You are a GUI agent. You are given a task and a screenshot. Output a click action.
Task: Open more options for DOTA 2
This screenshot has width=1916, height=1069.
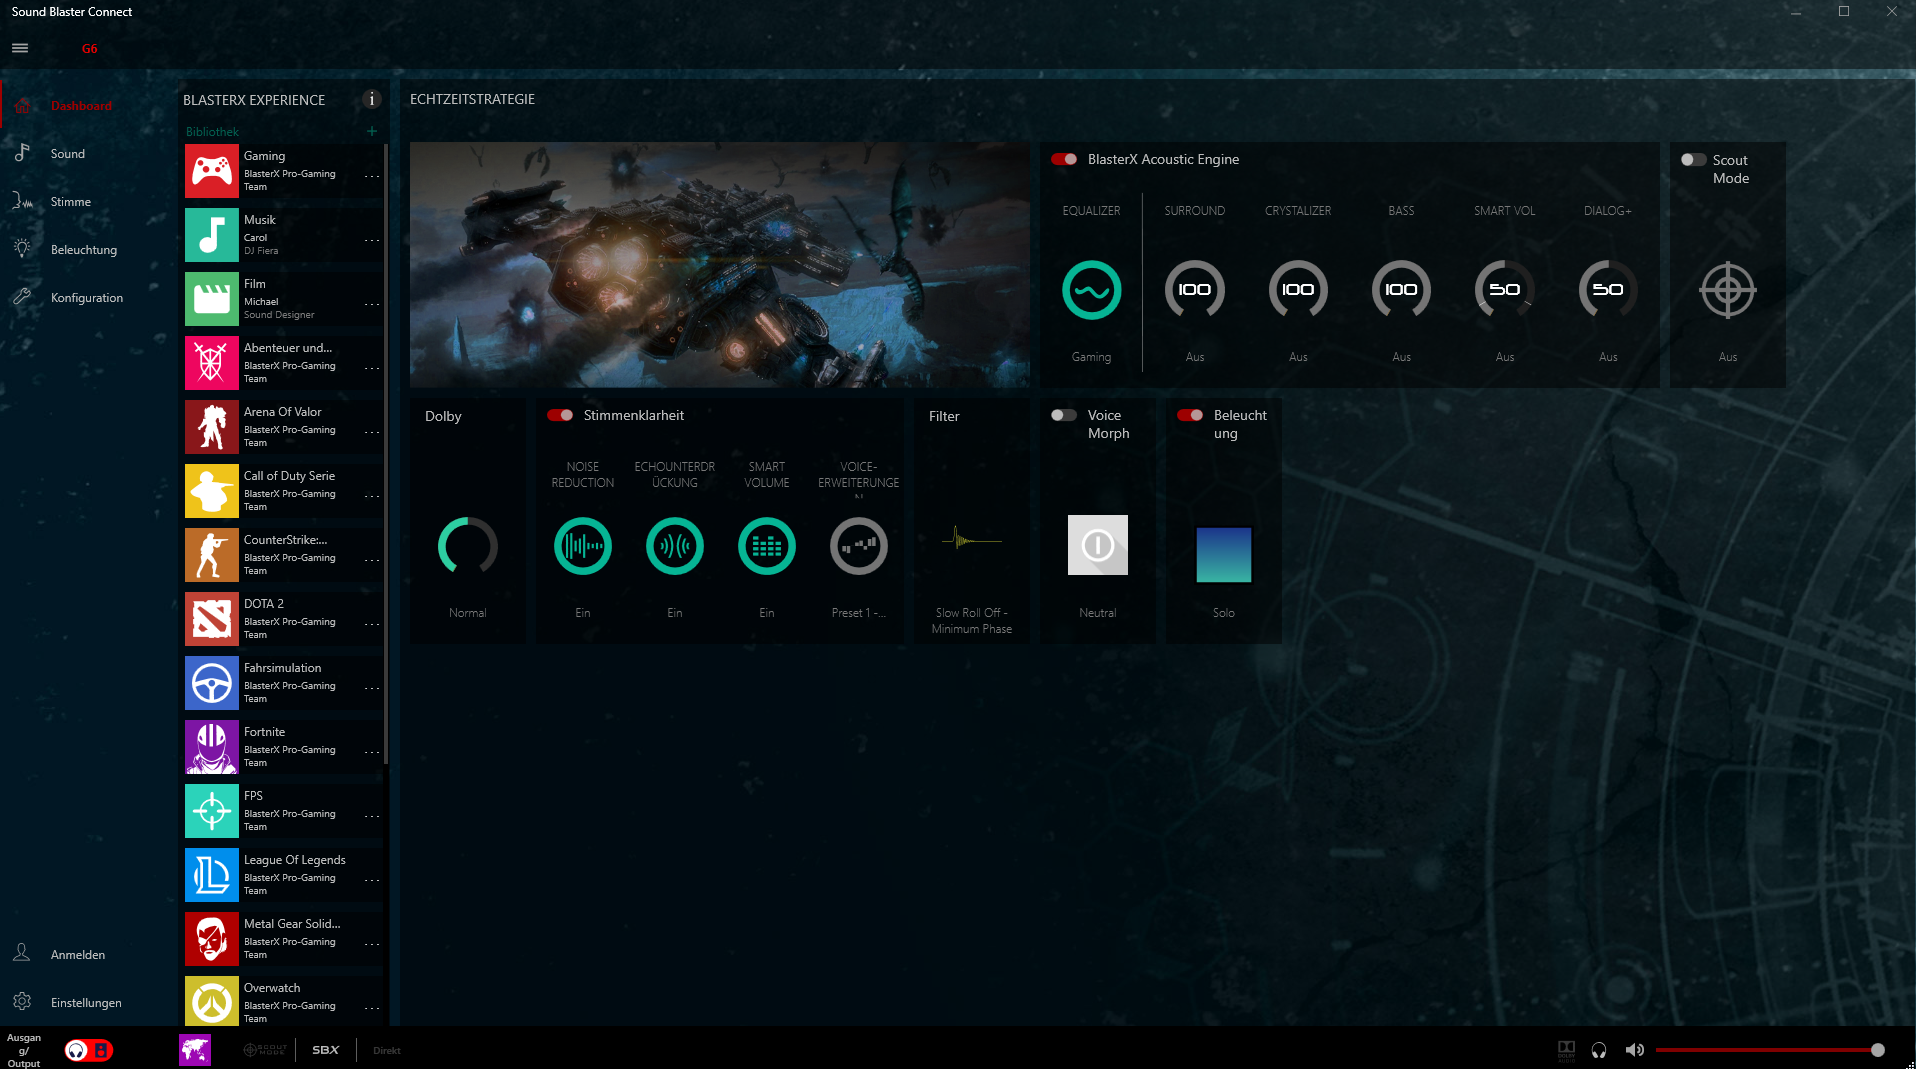(x=372, y=624)
